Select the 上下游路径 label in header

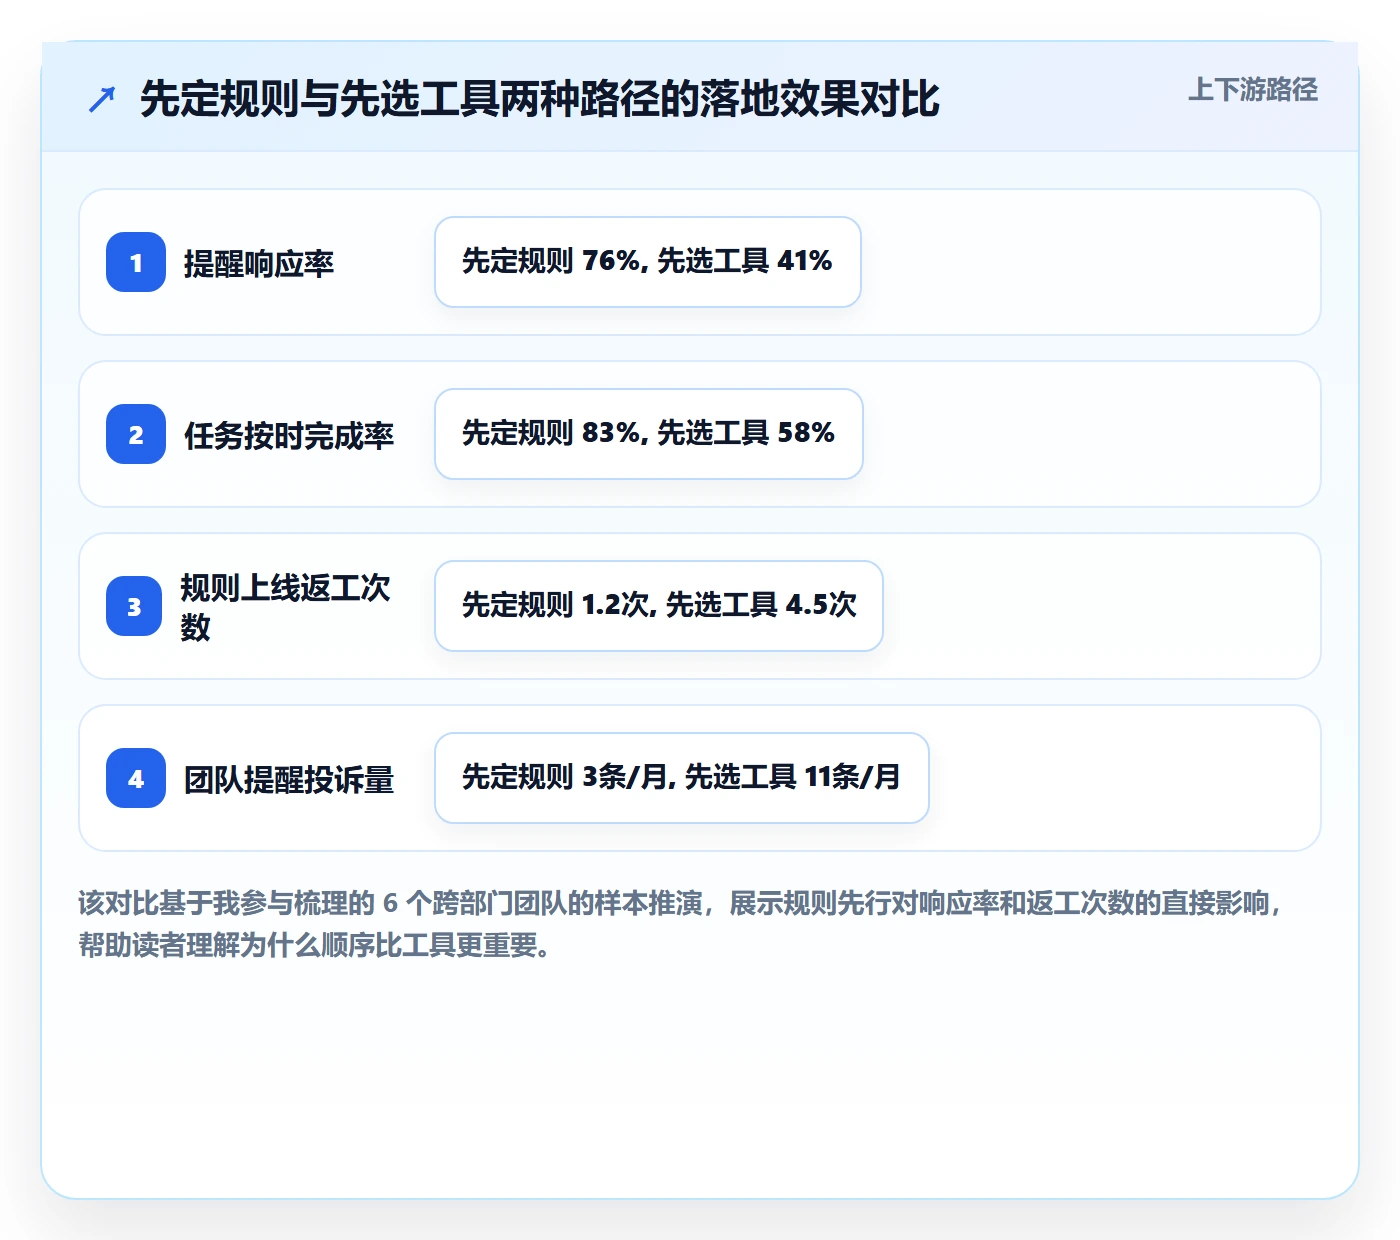click(x=1253, y=90)
